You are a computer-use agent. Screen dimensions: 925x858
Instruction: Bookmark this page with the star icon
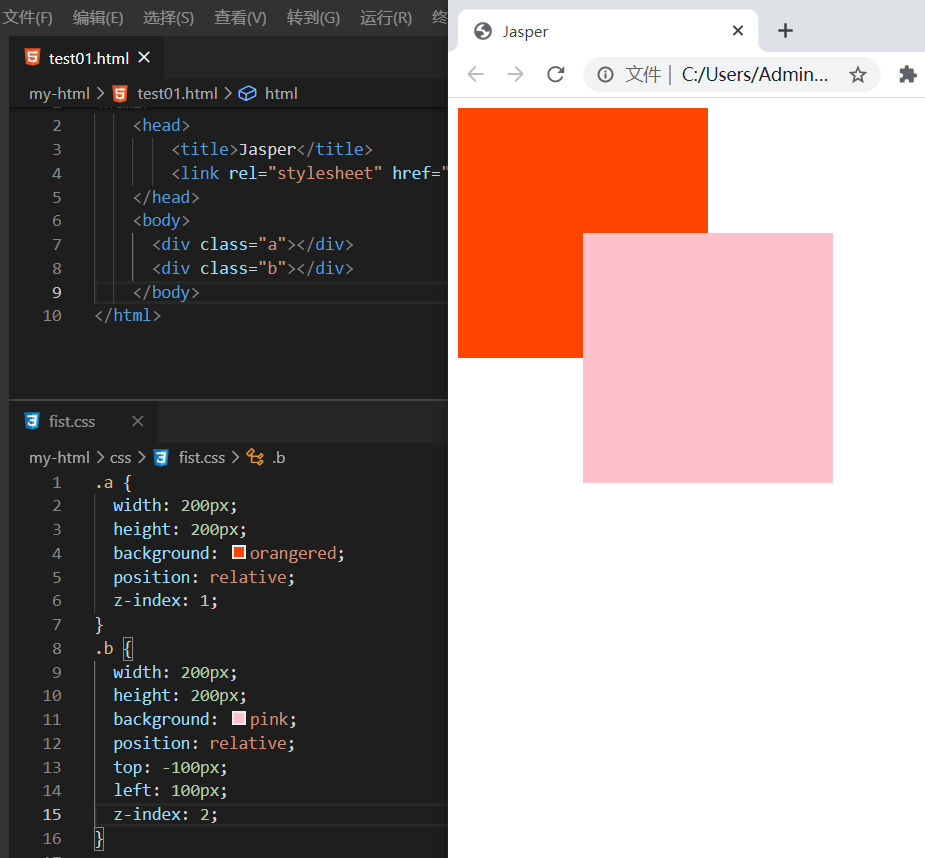858,74
